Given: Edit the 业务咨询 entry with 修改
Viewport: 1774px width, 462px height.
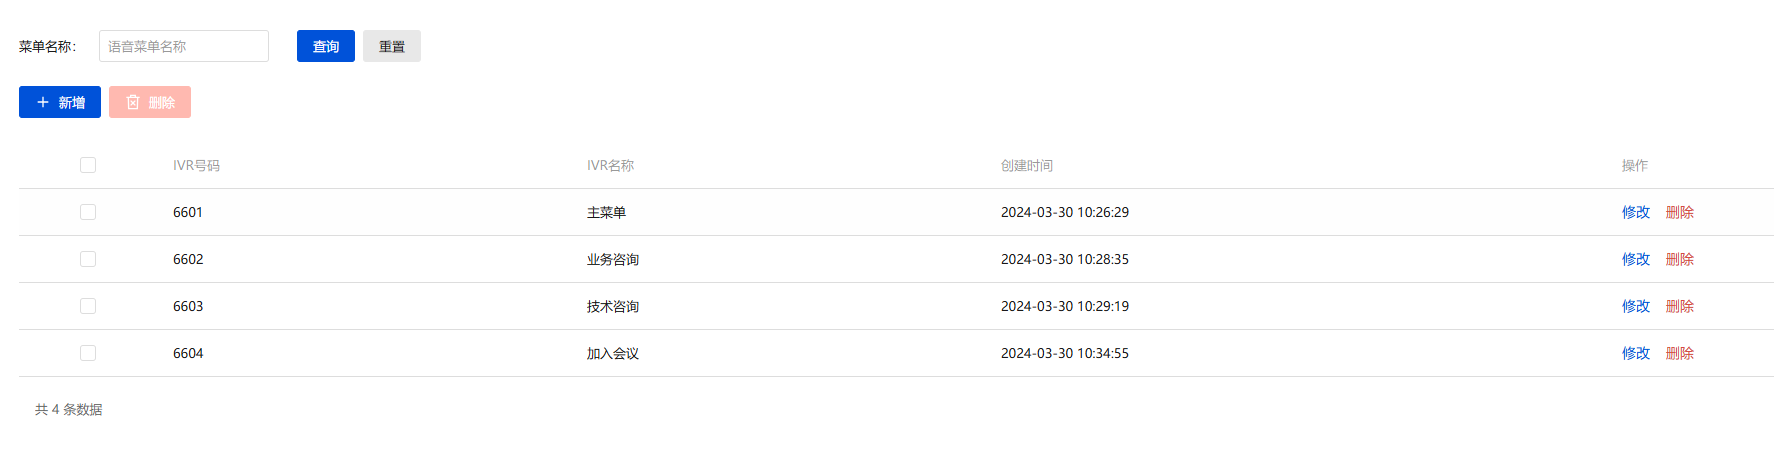Looking at the screenshot, I should point(1635,259).
